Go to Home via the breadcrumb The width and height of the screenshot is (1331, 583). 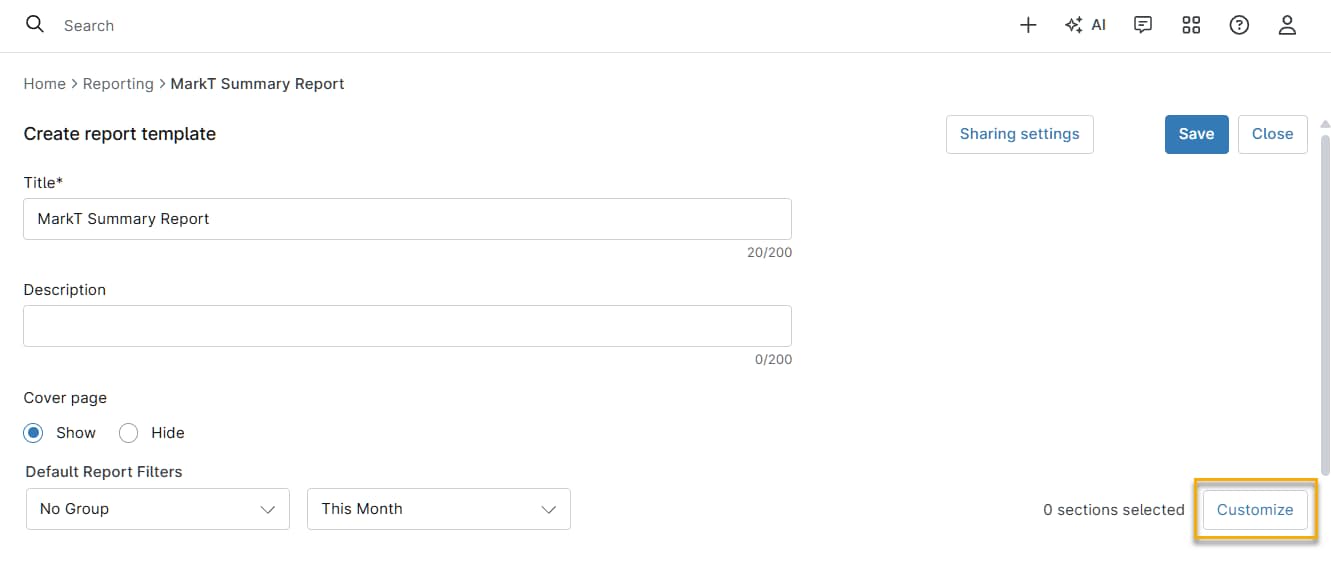pyautogui.click(x=44, y=83)
